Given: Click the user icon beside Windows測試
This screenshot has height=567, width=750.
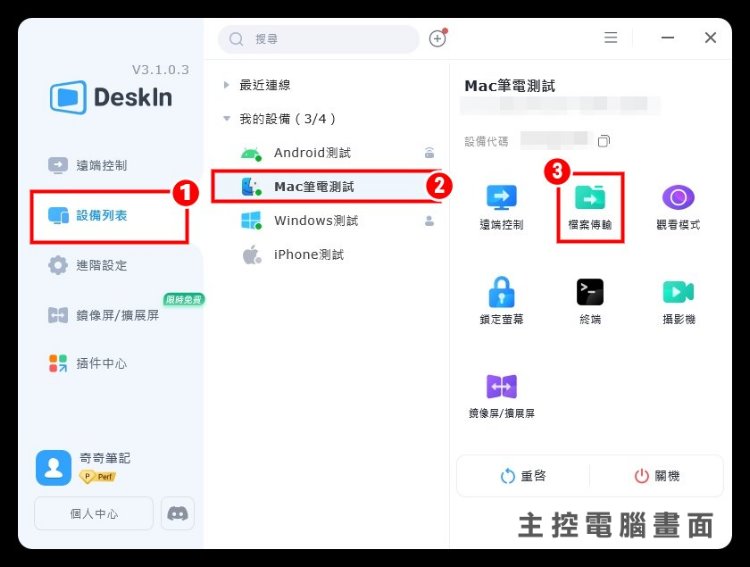Looking at the screenshot, I should [x=430, y=221].
